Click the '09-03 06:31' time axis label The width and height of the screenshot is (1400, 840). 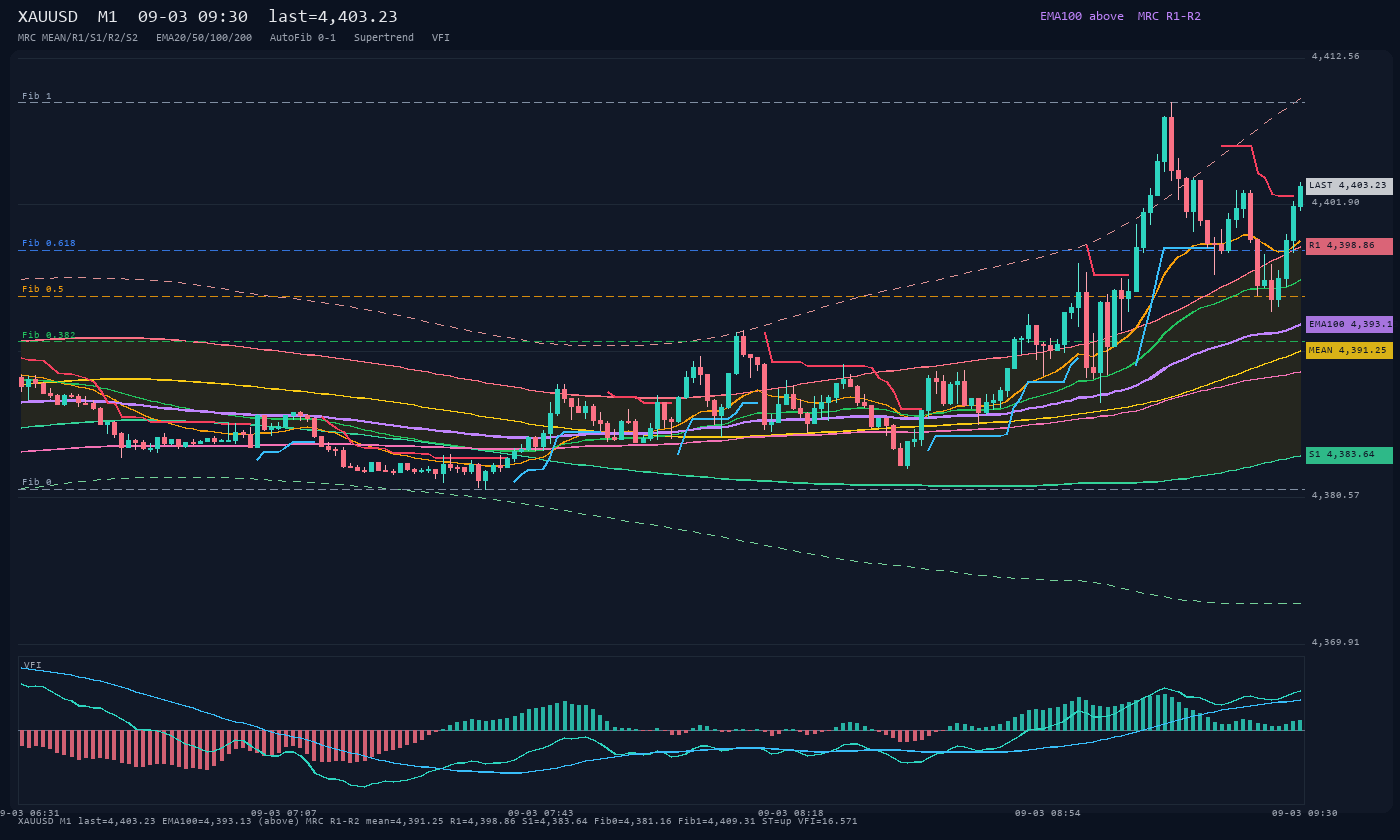30,813
